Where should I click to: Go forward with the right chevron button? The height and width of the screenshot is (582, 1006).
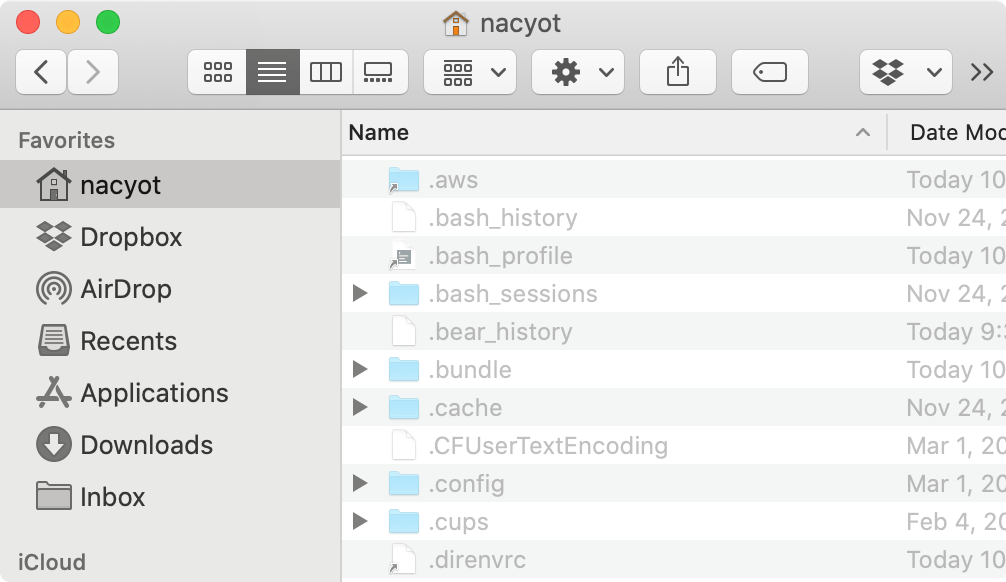point(93,72)
